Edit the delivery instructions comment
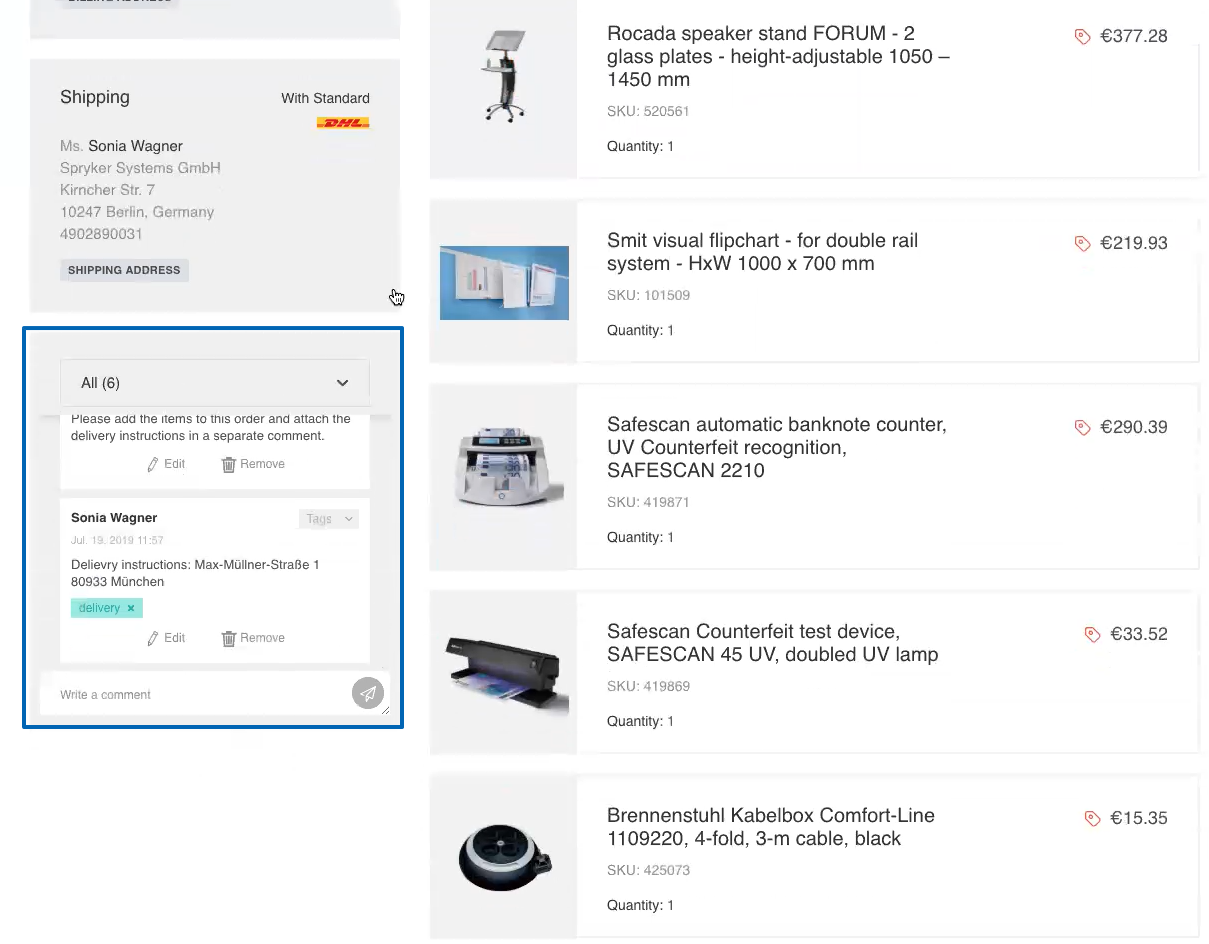Image resolution: width=1209 pixels, height=944 pixels. pyautogui.click(x=166, y=638)
